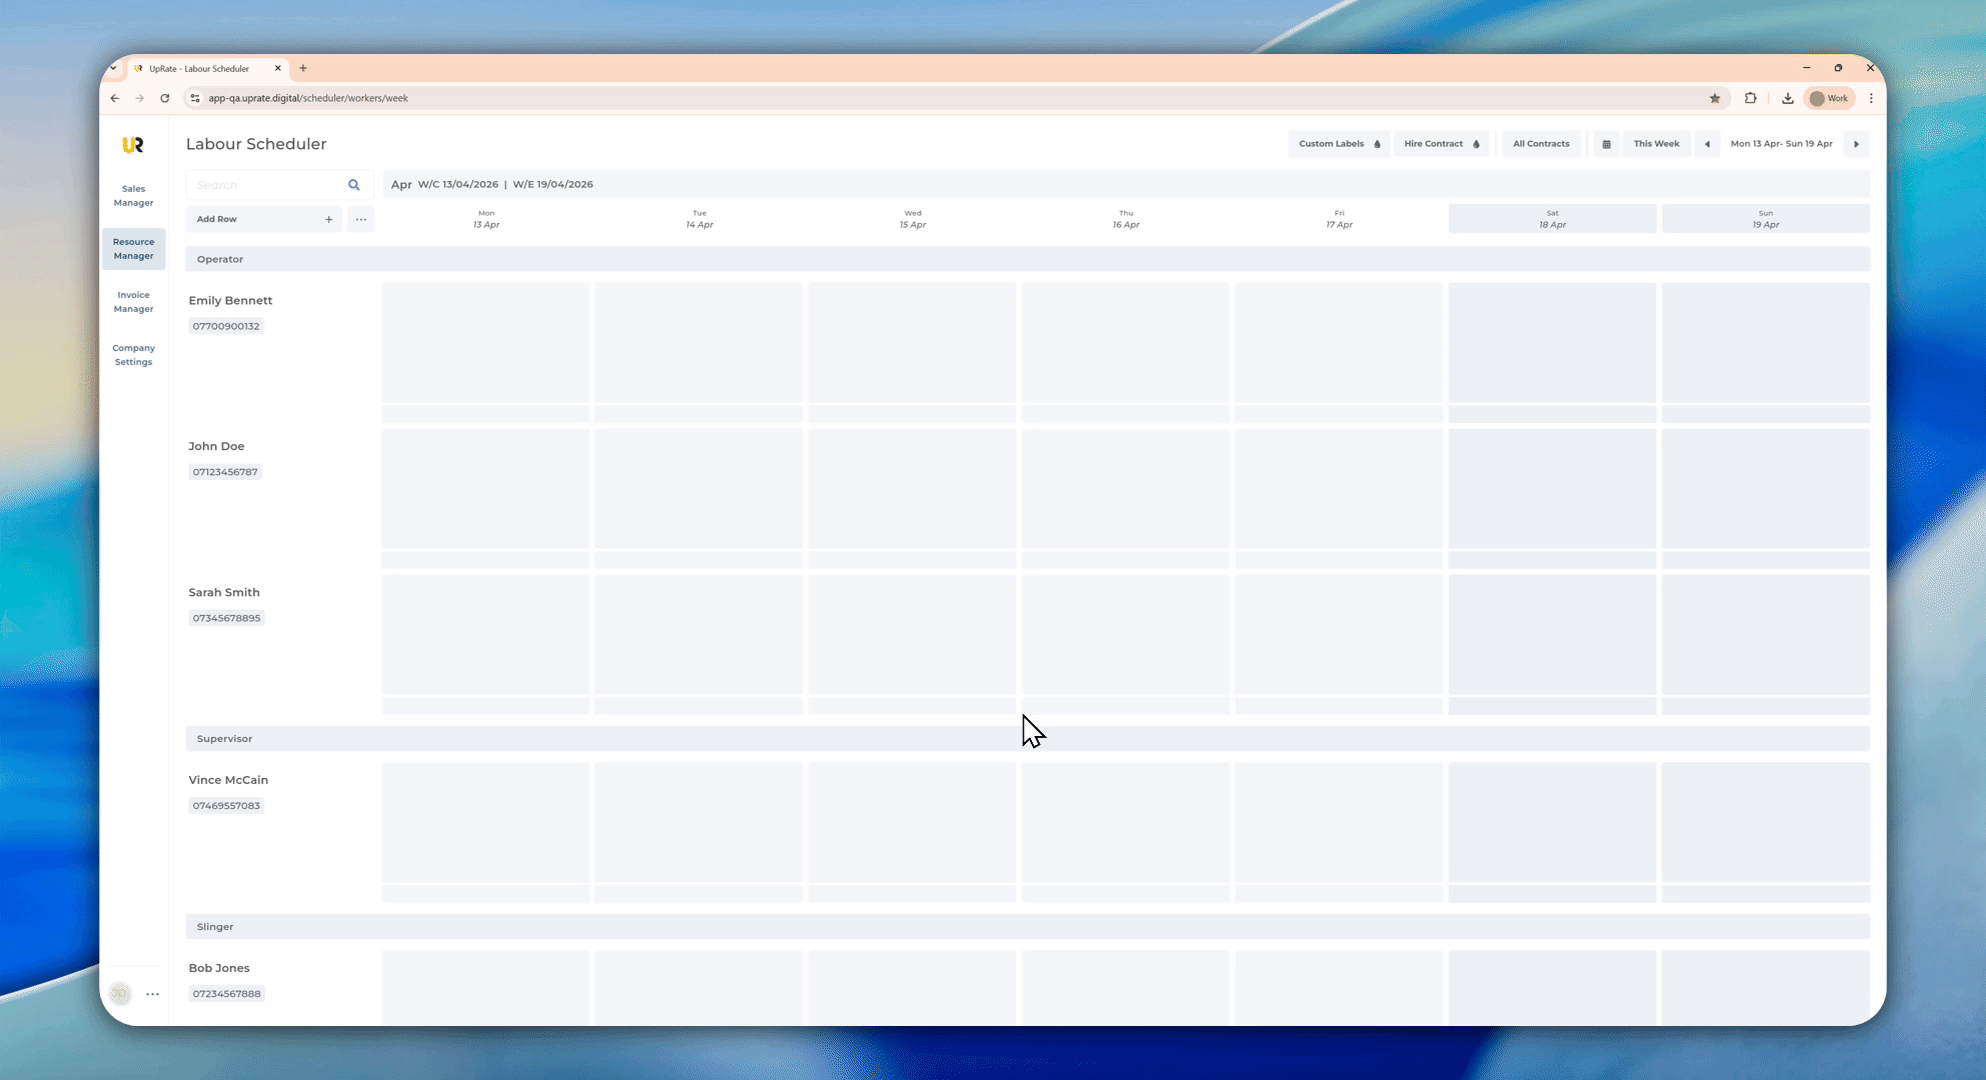
Task: Open the Sales Manager section
Action: [x=133, y=196]
